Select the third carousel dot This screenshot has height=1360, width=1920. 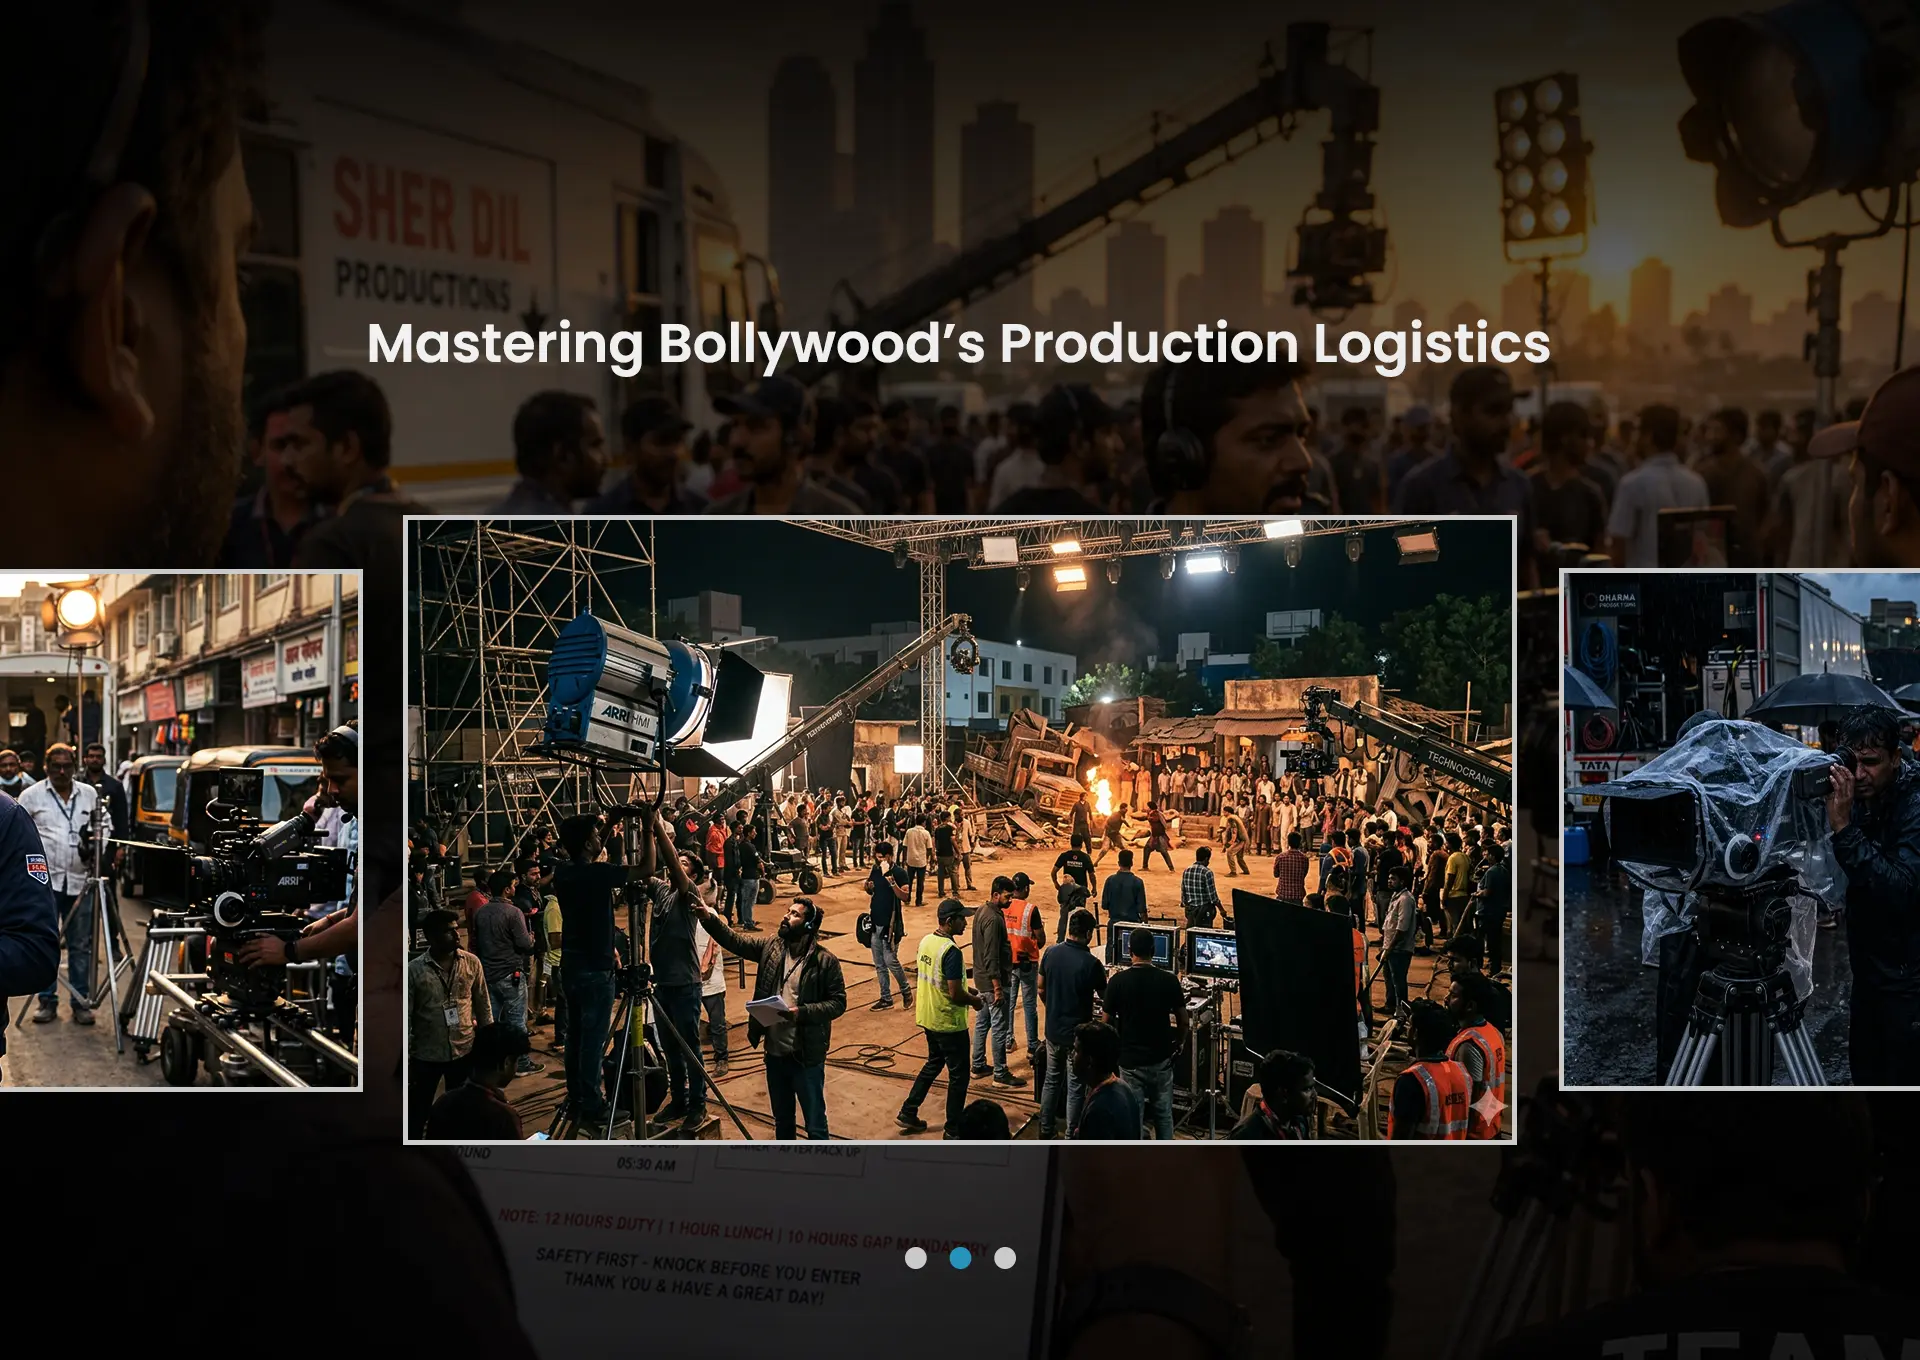1005,1258
